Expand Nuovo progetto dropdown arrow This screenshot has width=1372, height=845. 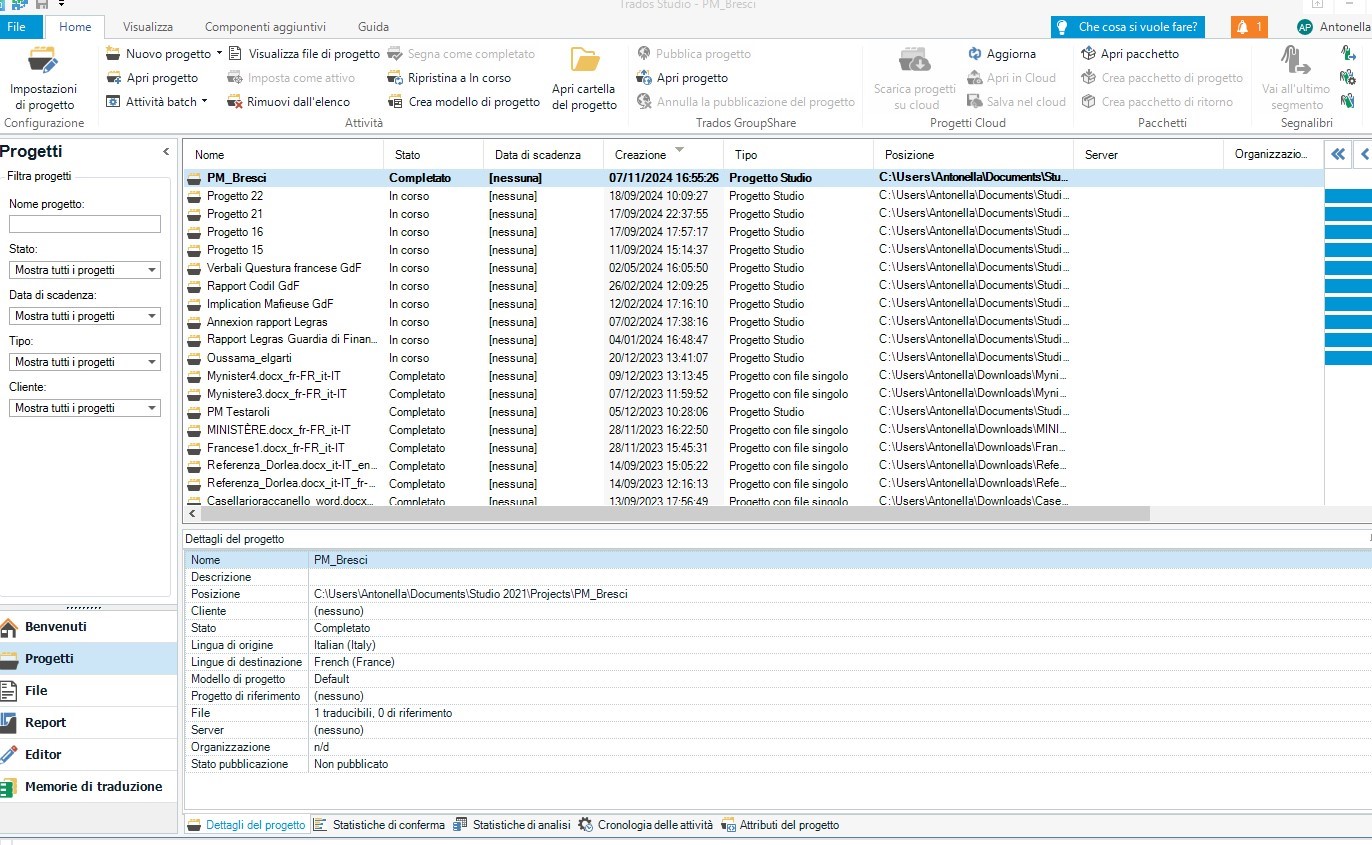[218, 54]
